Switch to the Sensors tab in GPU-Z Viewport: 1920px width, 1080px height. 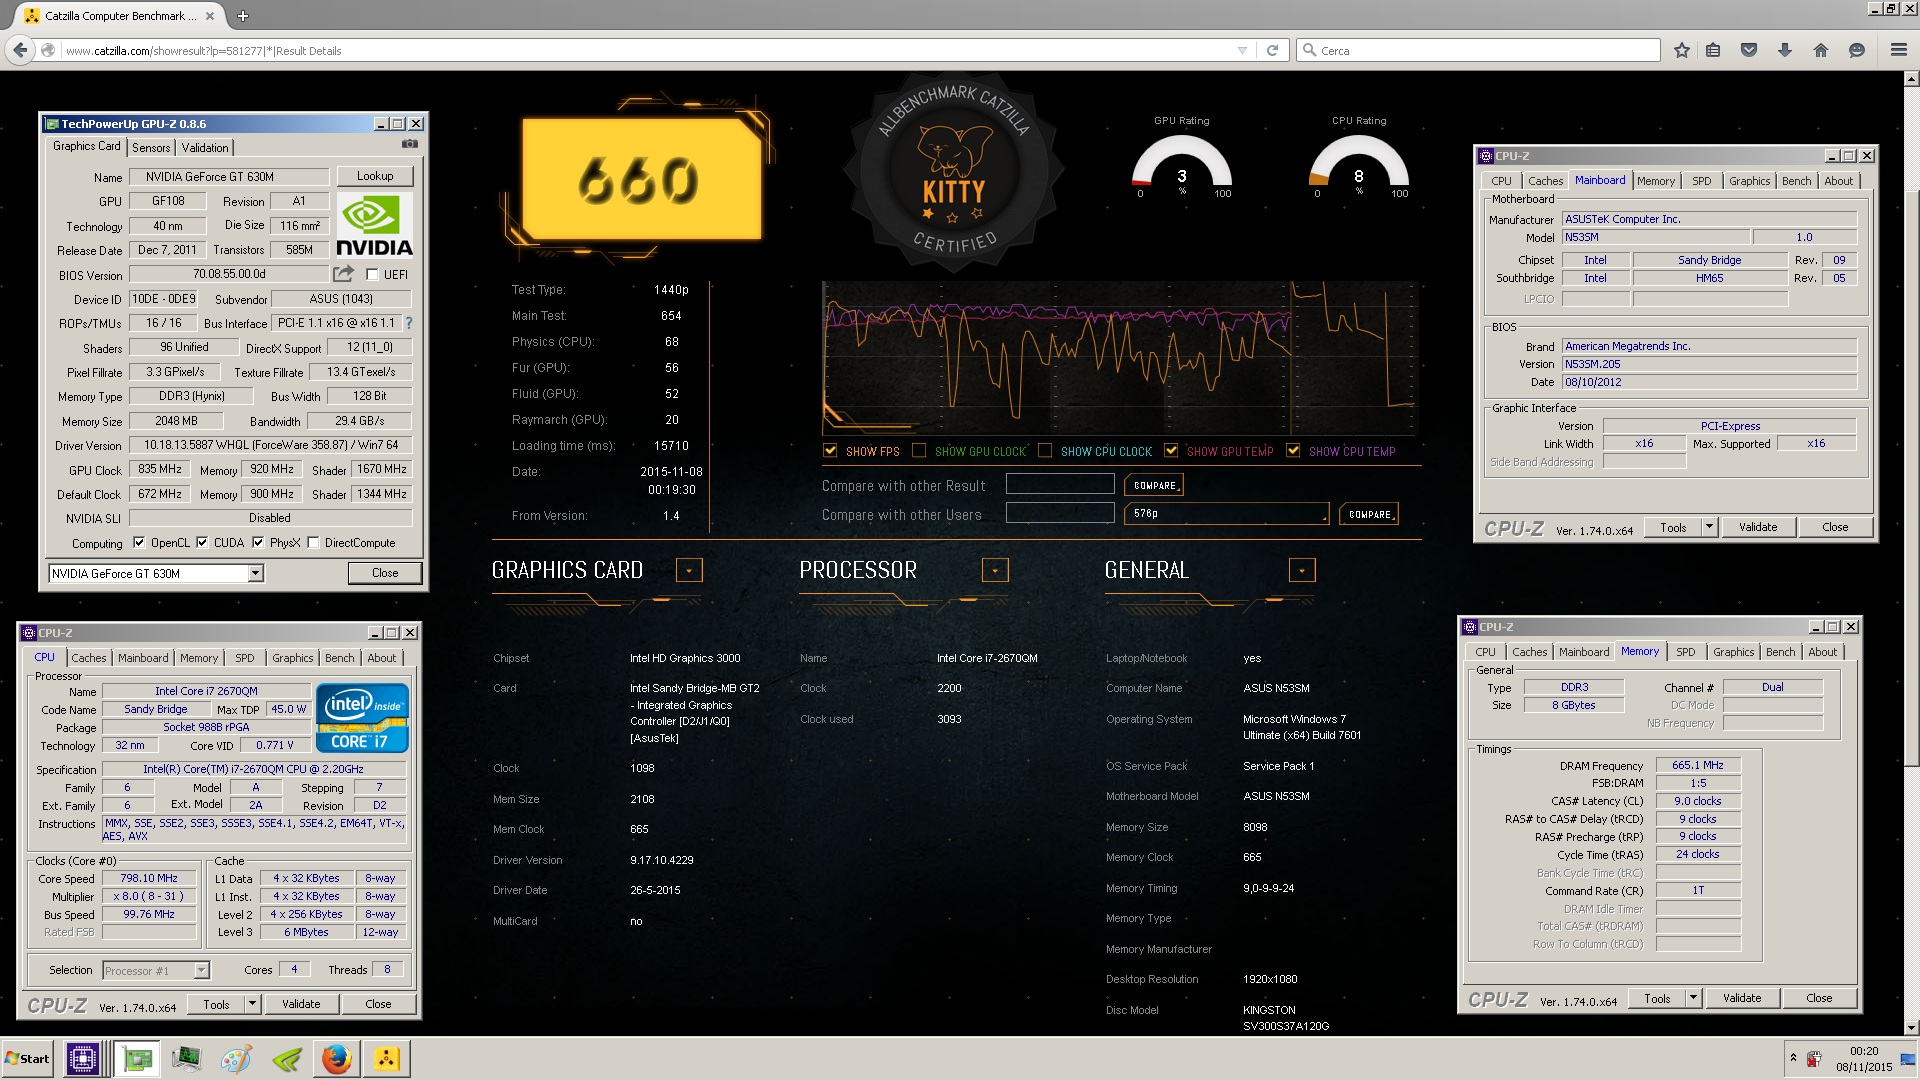(151, 148)
